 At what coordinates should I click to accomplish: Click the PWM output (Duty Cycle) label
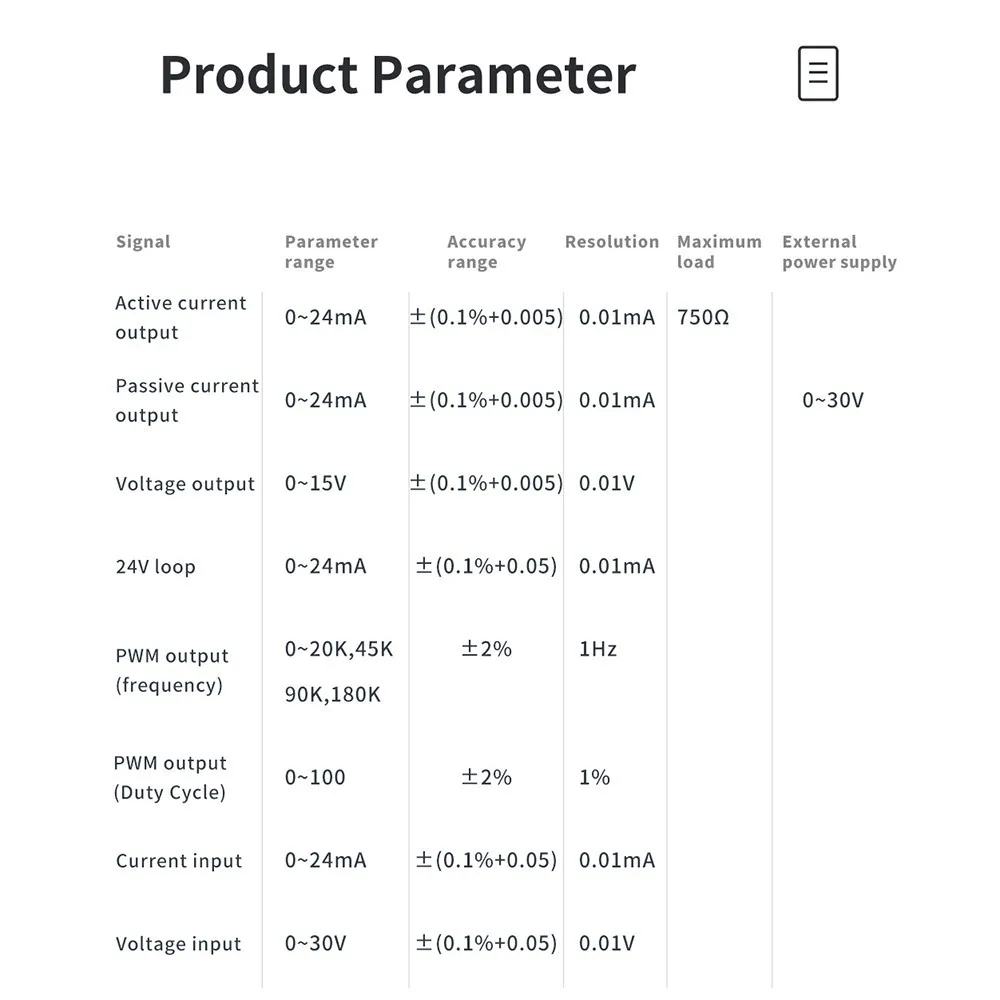(170, 778)
